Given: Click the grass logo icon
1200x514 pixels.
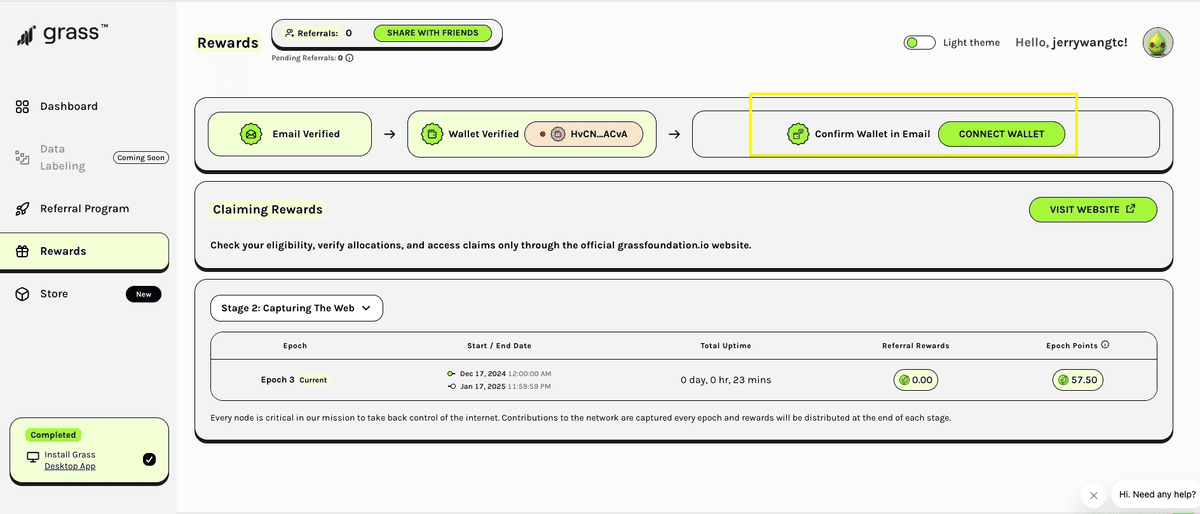Looking at the screenshot, I should 26,37.
